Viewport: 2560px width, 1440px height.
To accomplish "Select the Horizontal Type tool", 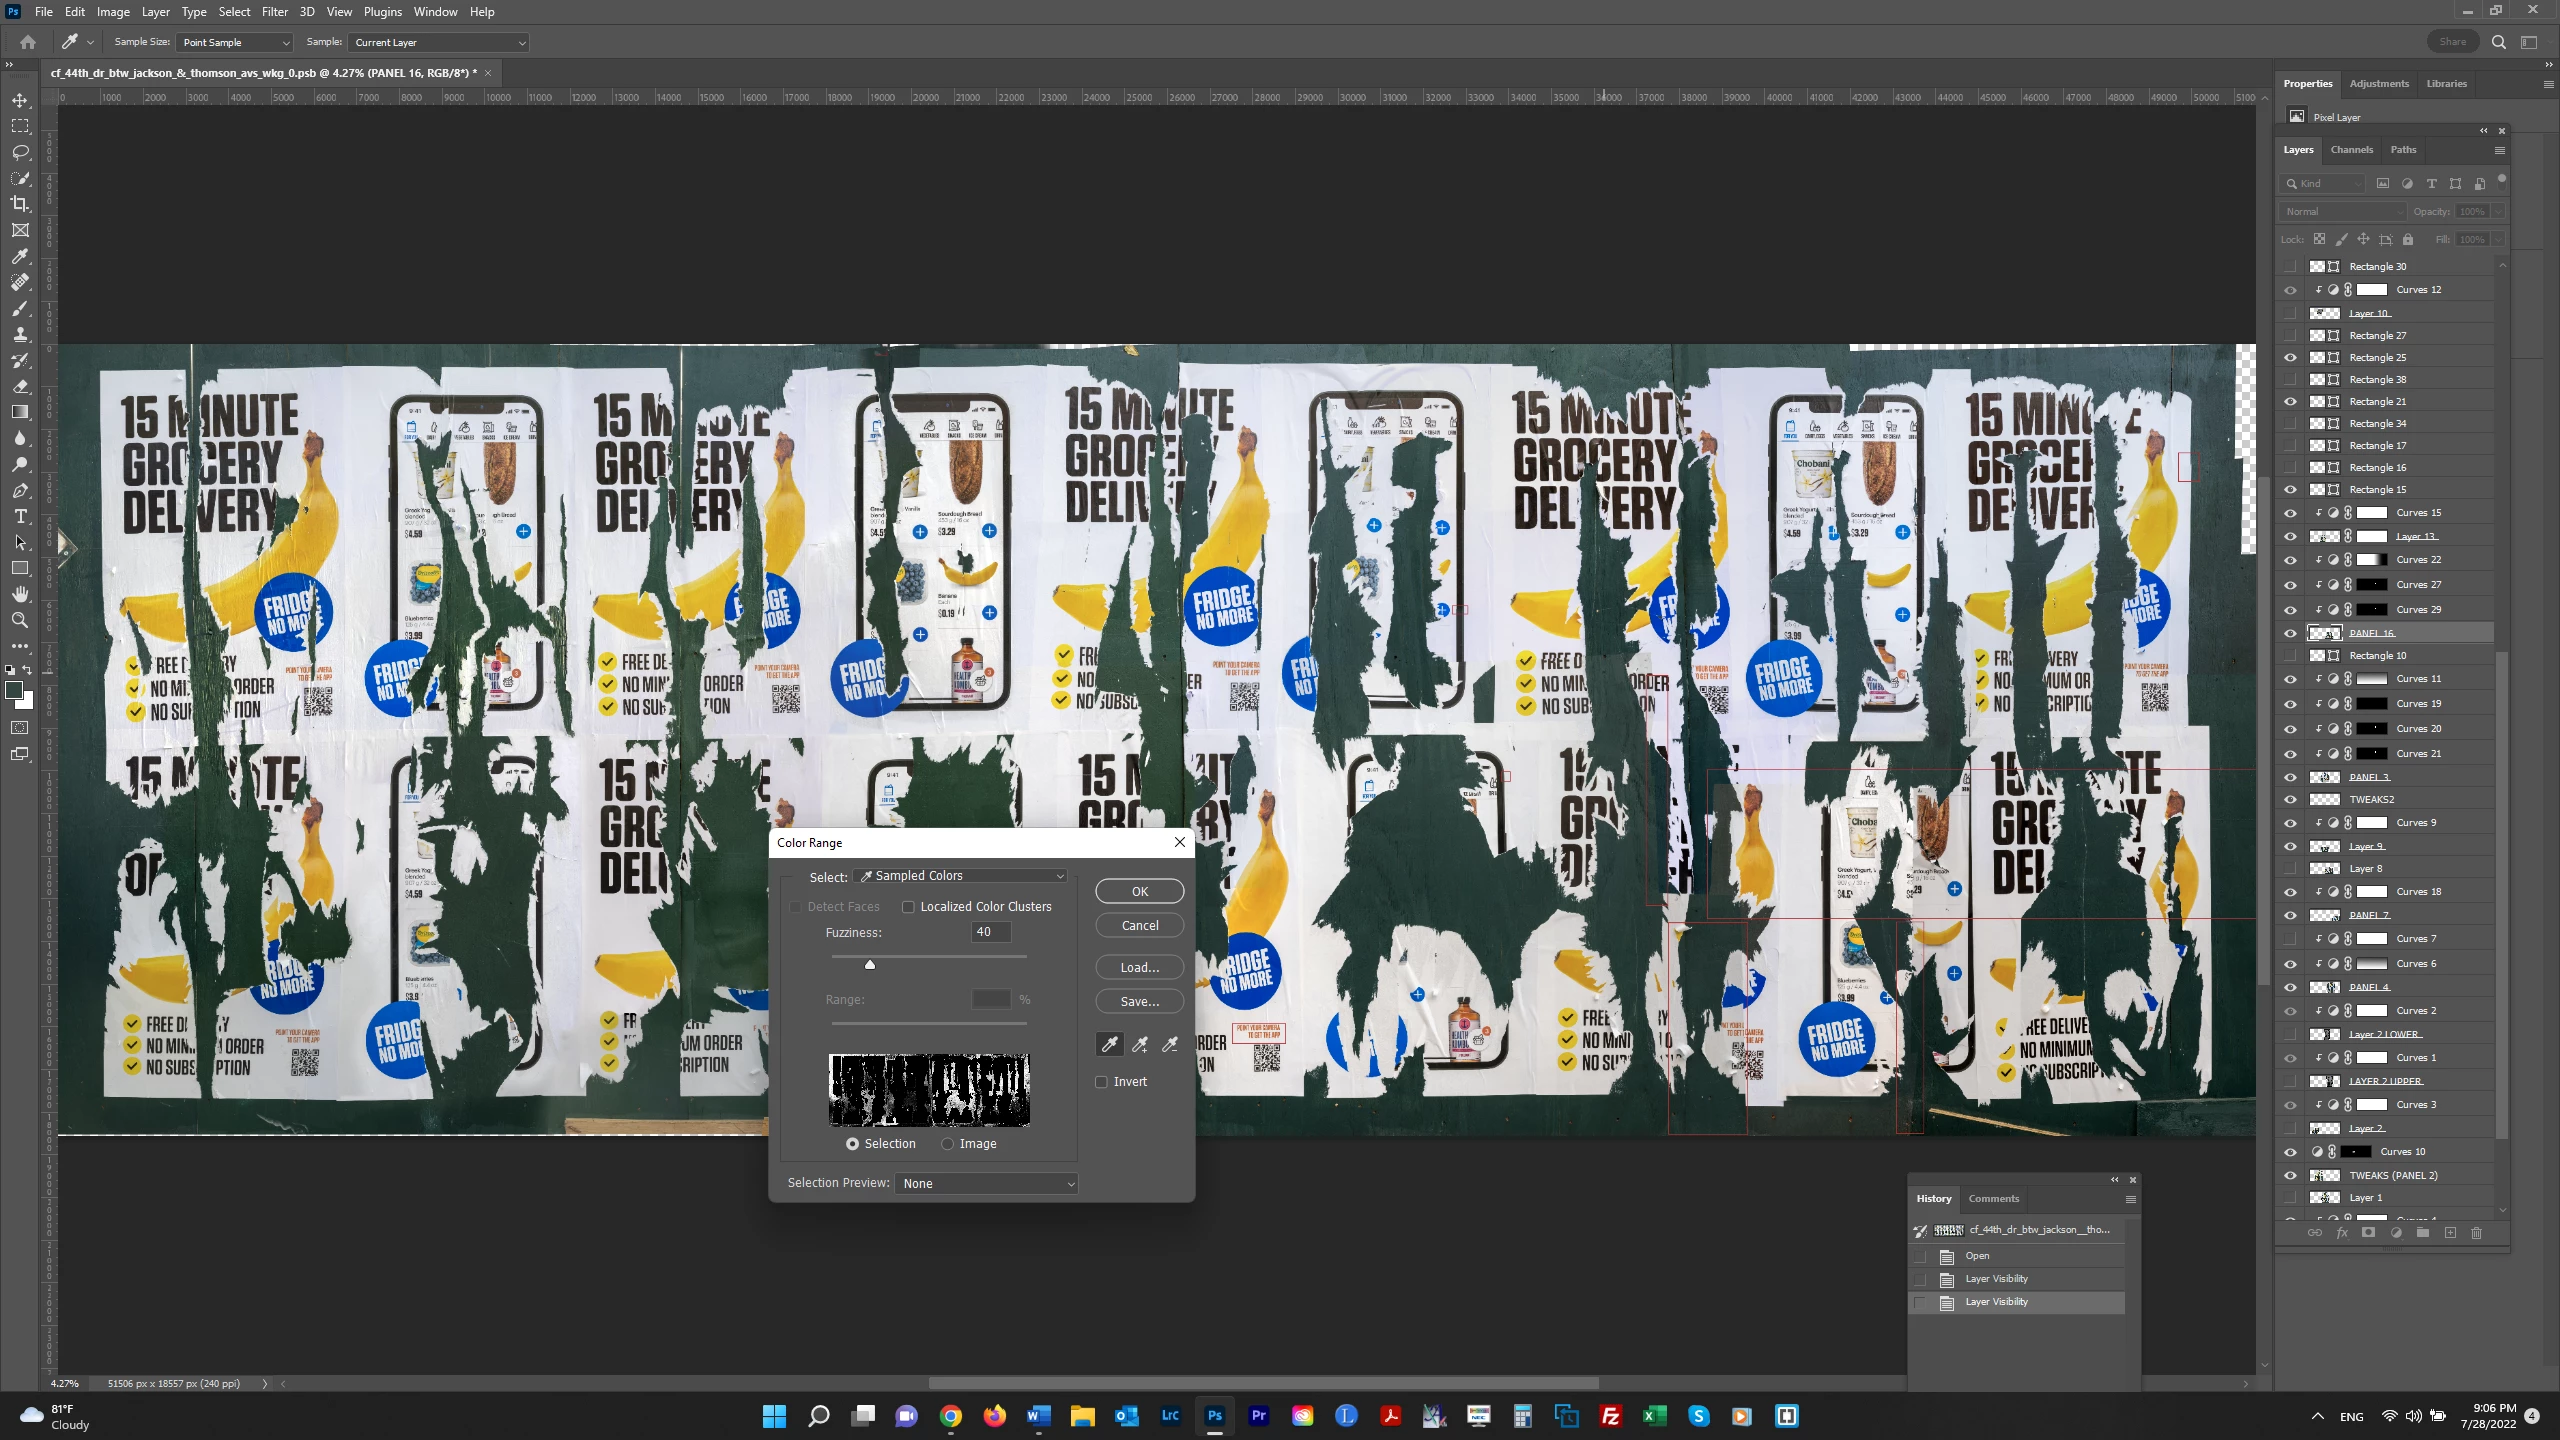I will [x=20, y=516].
